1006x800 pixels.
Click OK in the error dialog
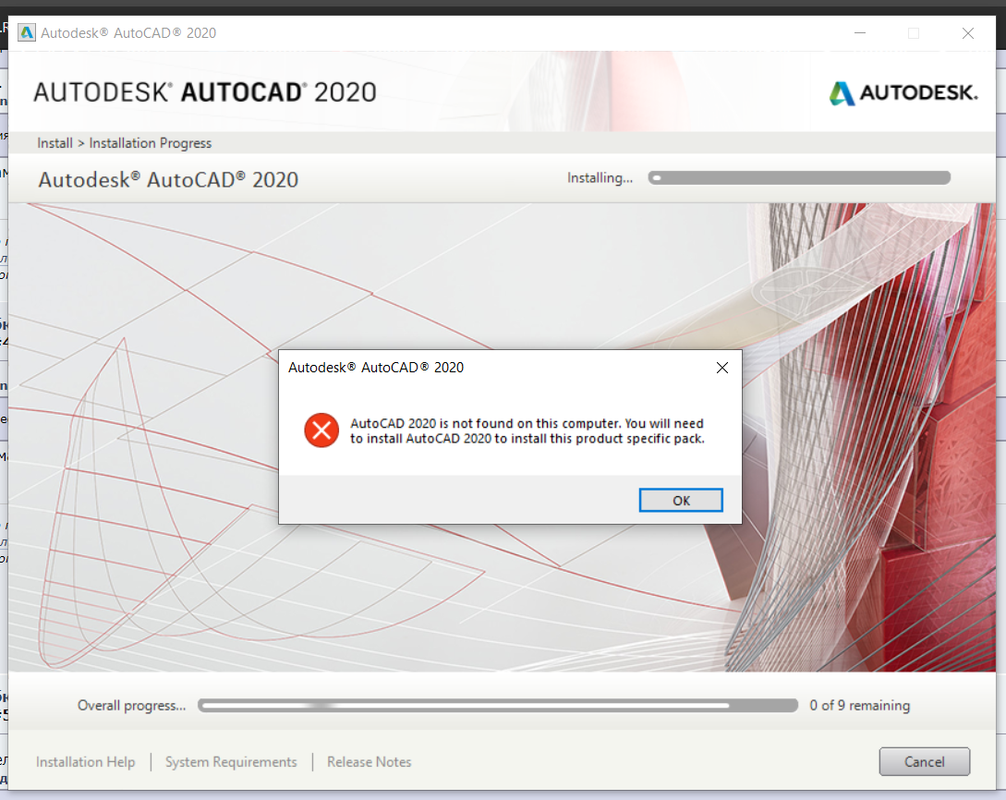click(x=681, y=500)
